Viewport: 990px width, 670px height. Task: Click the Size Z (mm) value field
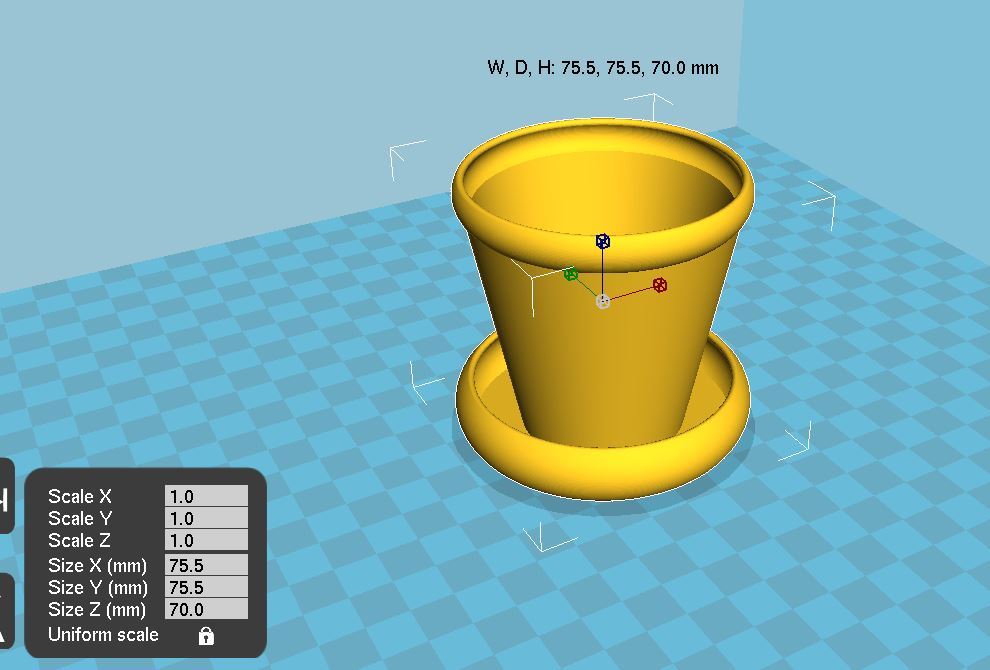pos(206,609)
